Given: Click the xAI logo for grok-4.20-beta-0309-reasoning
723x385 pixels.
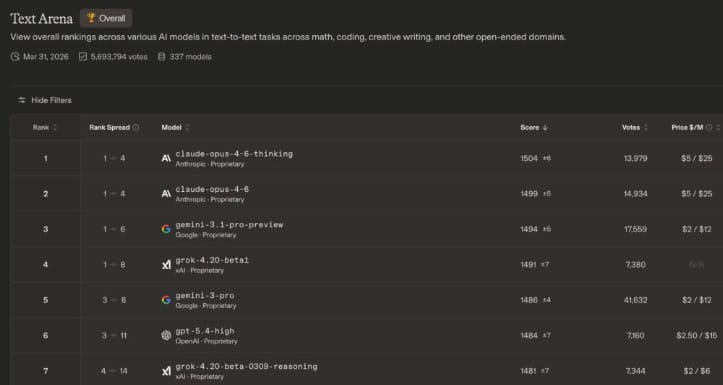Looking at the screenshot, I should pos(166,371).
